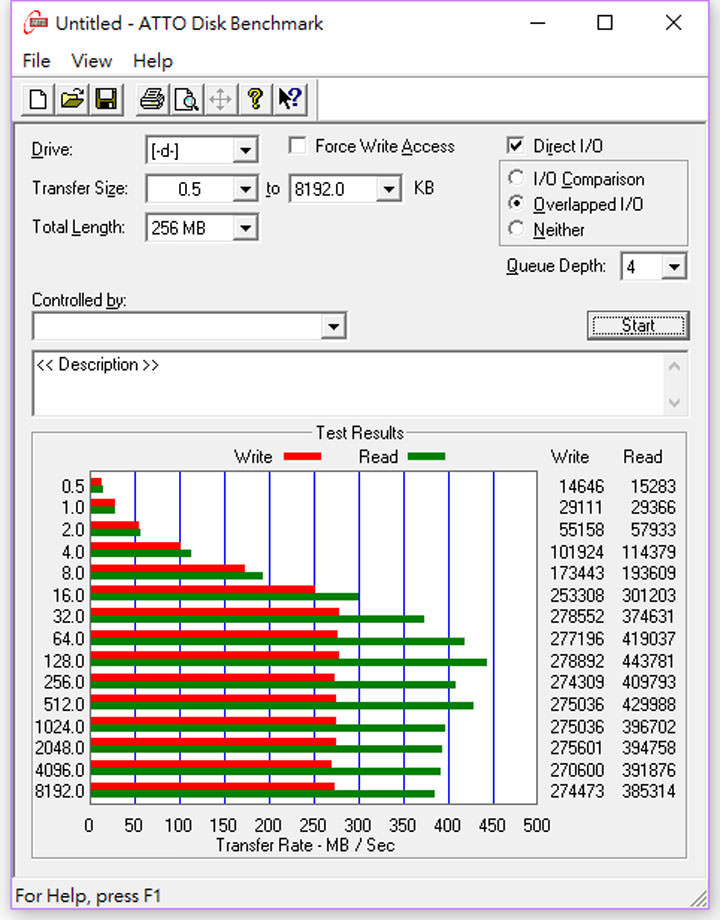
Task: Click the Open file folder icon
Action: pos(71,99)
